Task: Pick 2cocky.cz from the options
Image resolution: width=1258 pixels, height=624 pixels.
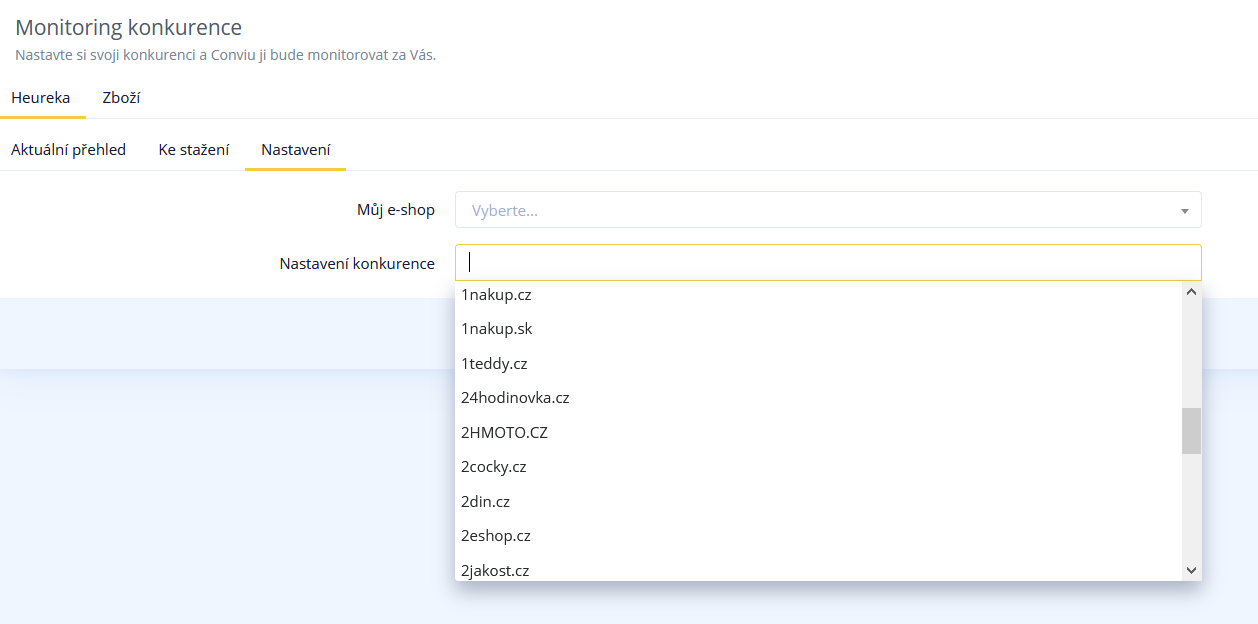Action: click(493, 467)
